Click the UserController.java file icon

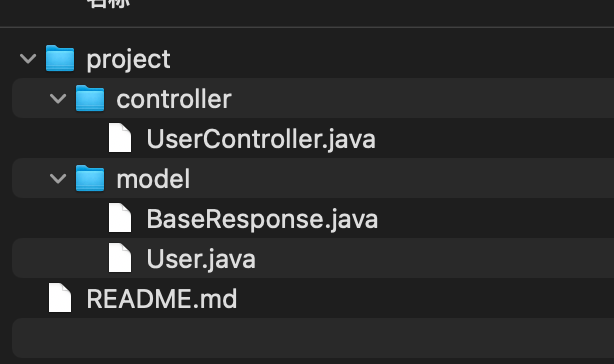click(x=120, y=138)
